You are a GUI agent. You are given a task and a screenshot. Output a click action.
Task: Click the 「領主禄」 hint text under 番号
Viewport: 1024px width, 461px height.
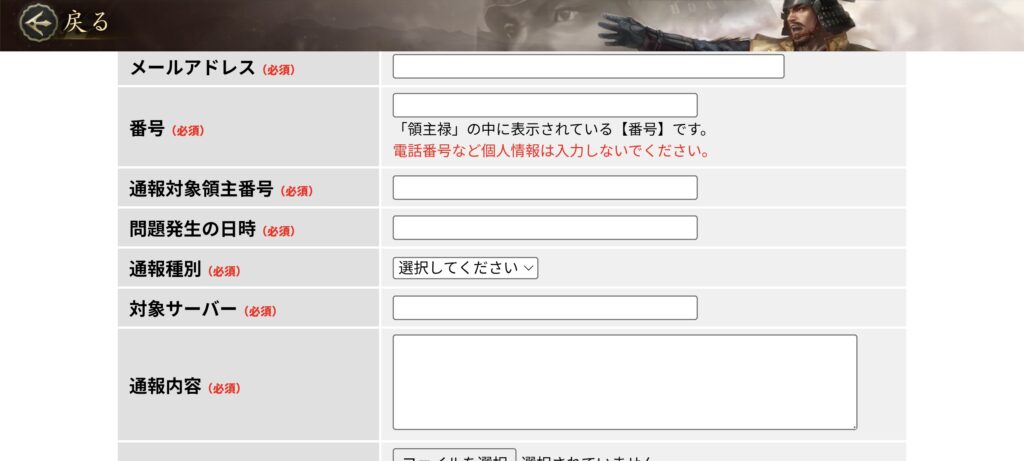pyautogui.click(x=551, y=130)
